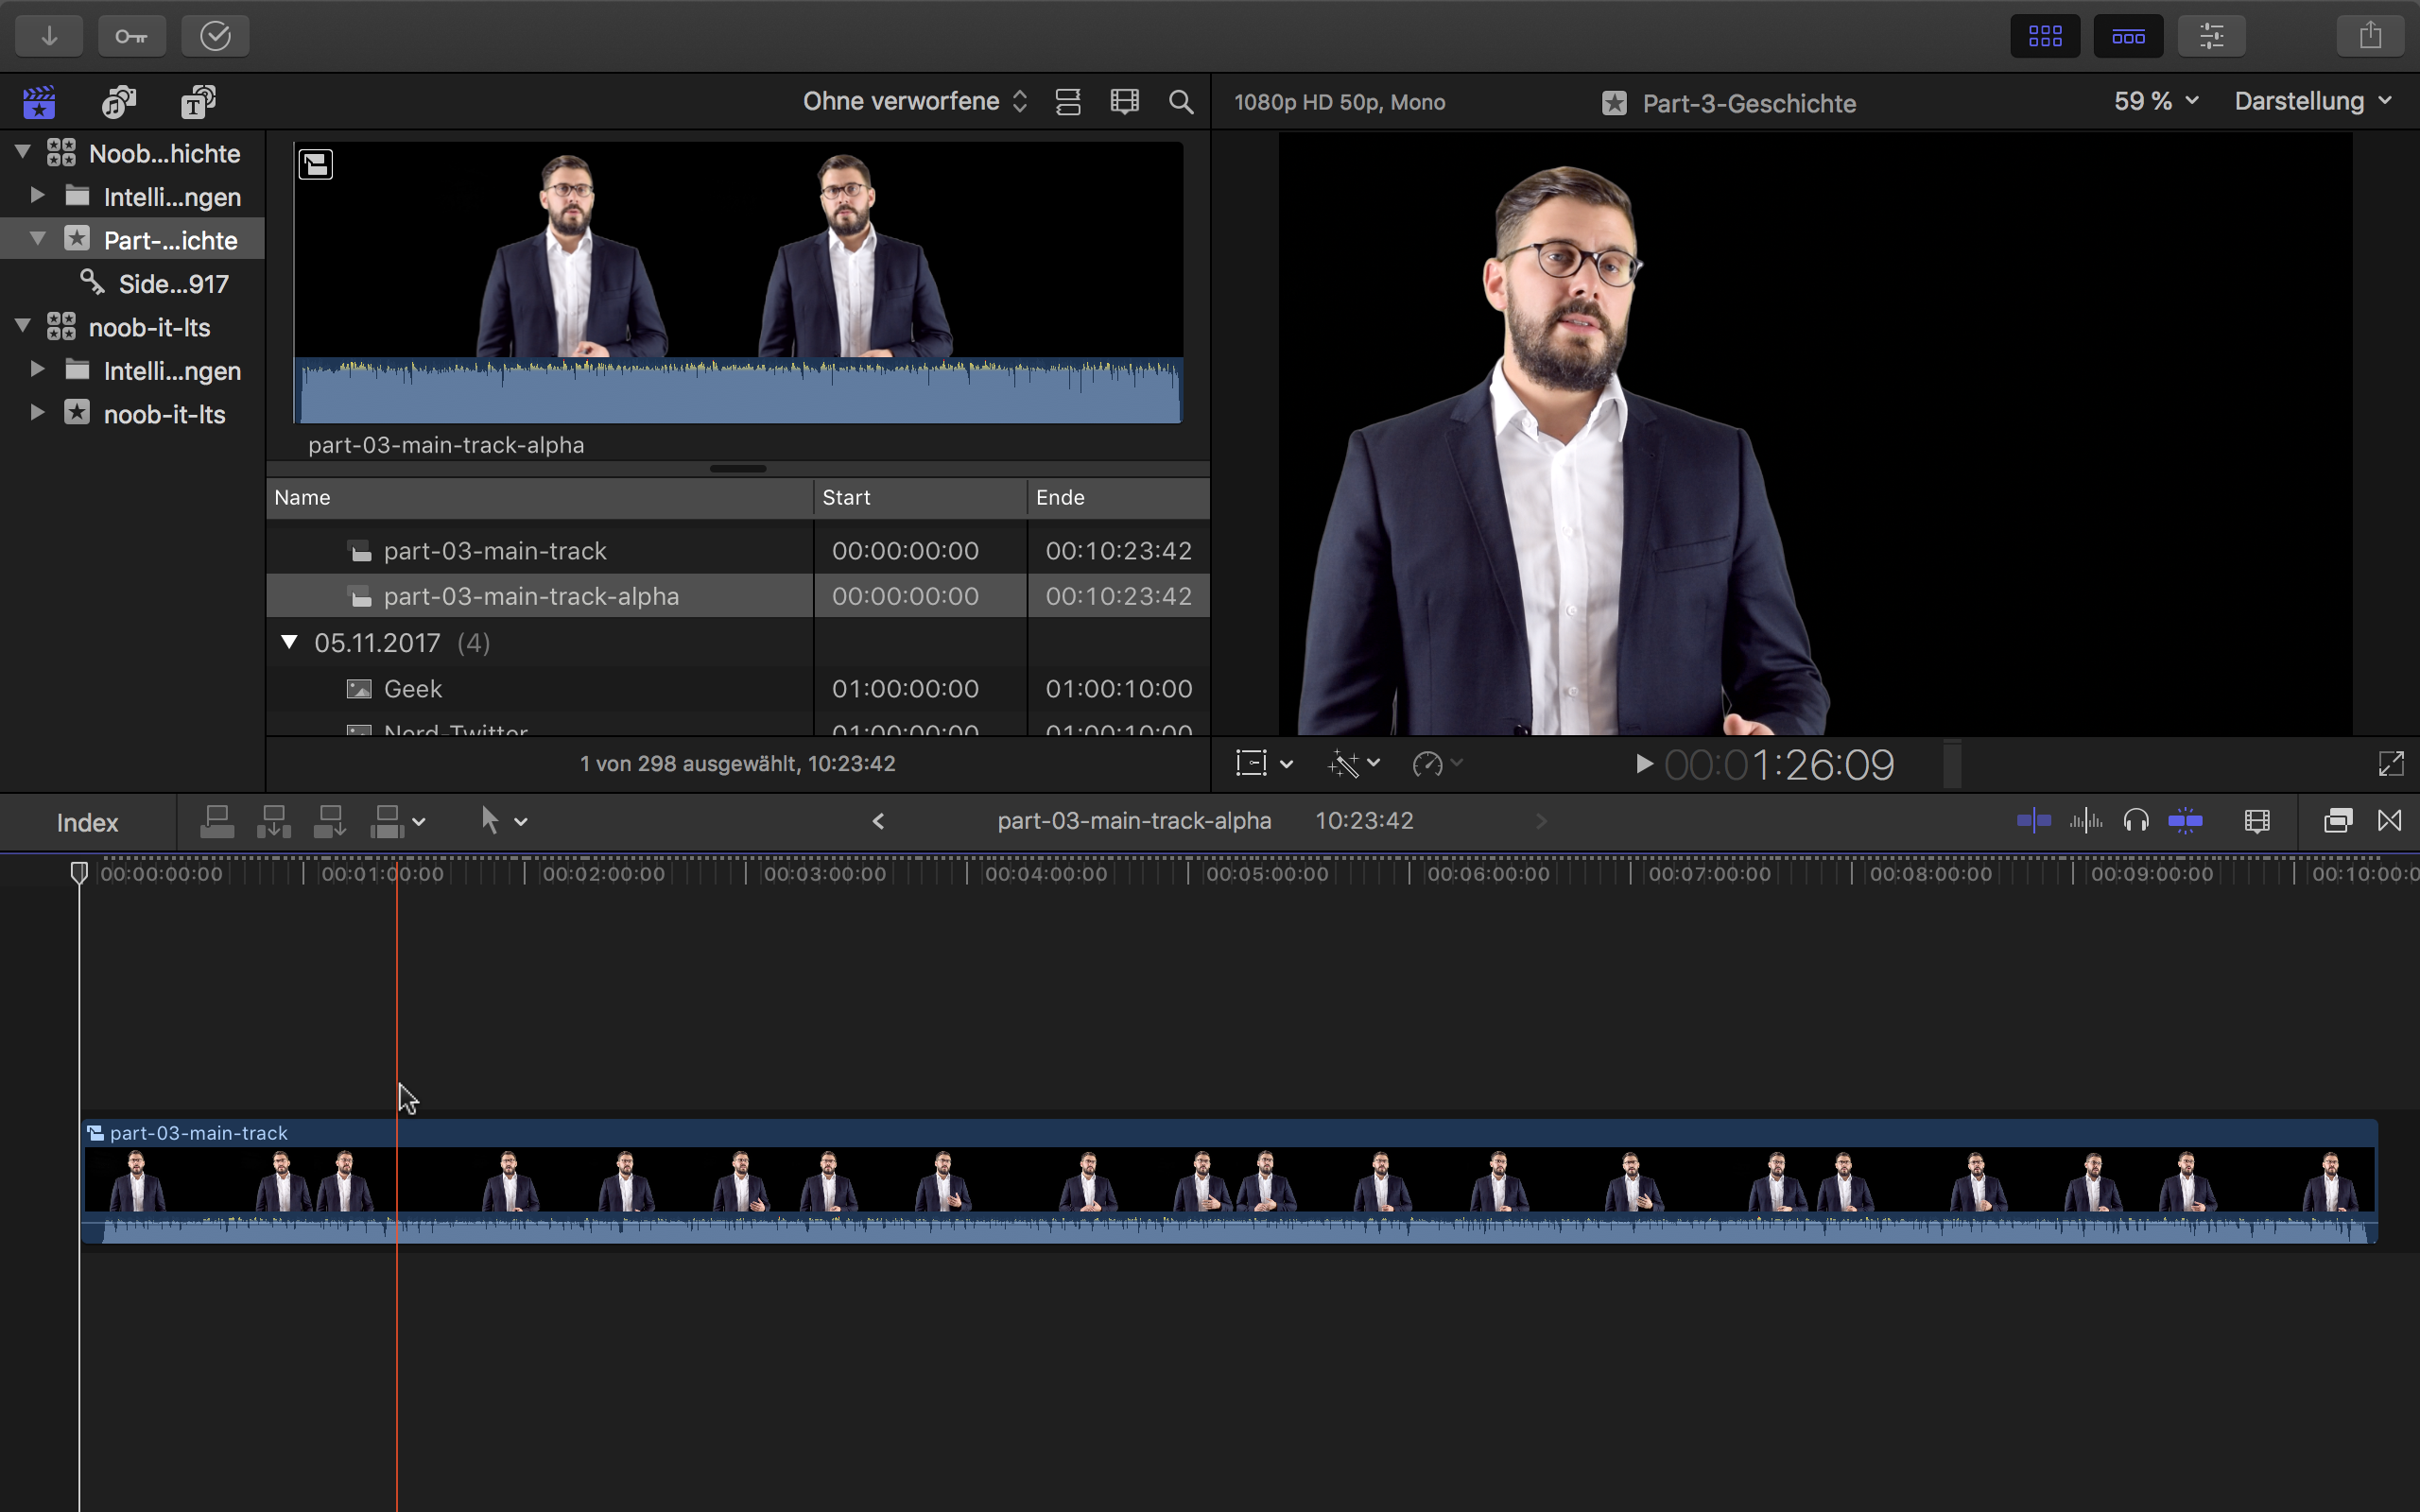Play the viewer video

pos(1643,765)
